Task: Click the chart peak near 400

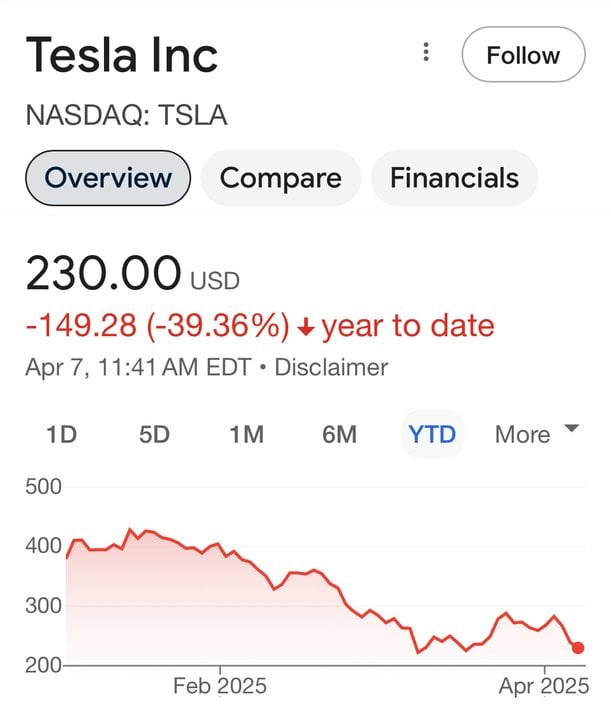Action: point(130,529)
